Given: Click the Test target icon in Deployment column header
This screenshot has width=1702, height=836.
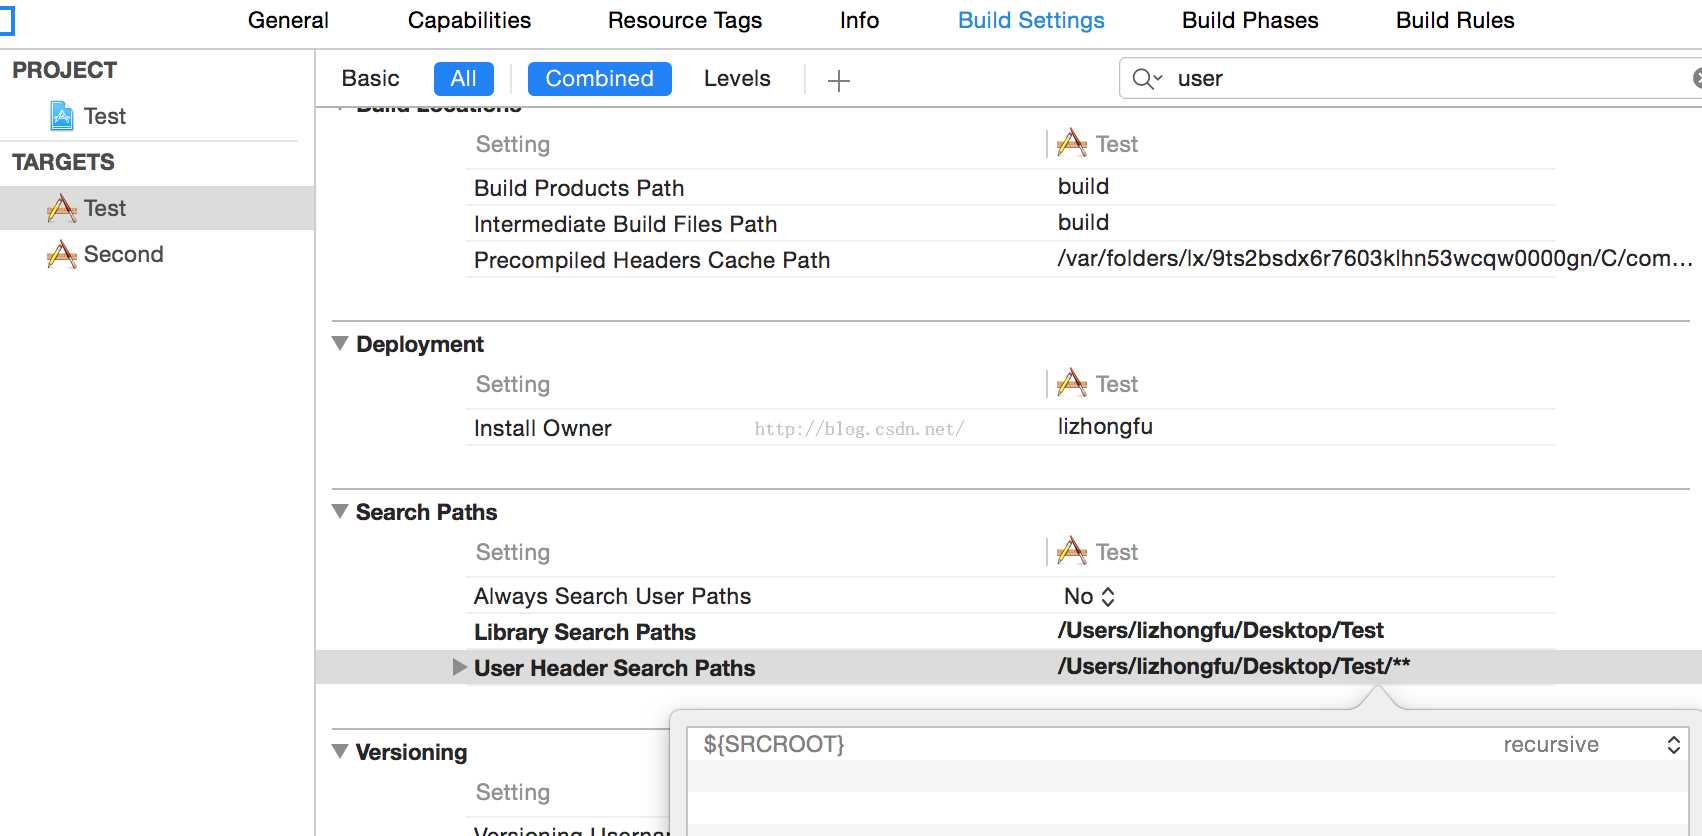Looking at the screenshot, I should [x=1071, y=383].
